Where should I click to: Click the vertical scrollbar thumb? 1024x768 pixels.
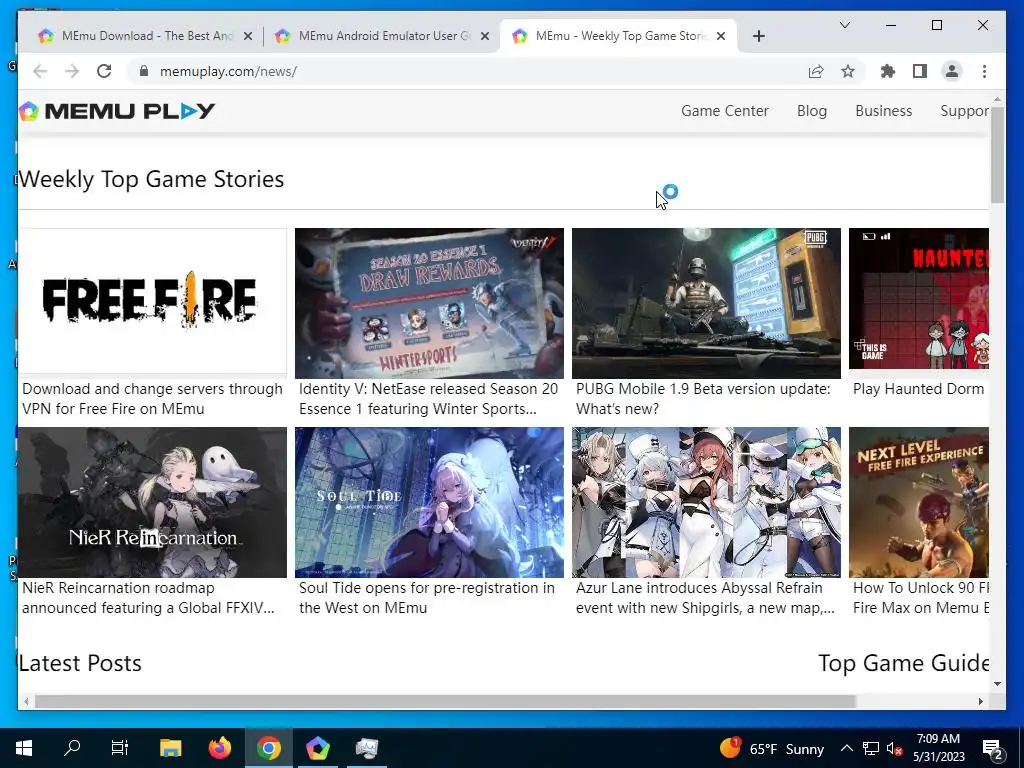[x=997, y=154]
